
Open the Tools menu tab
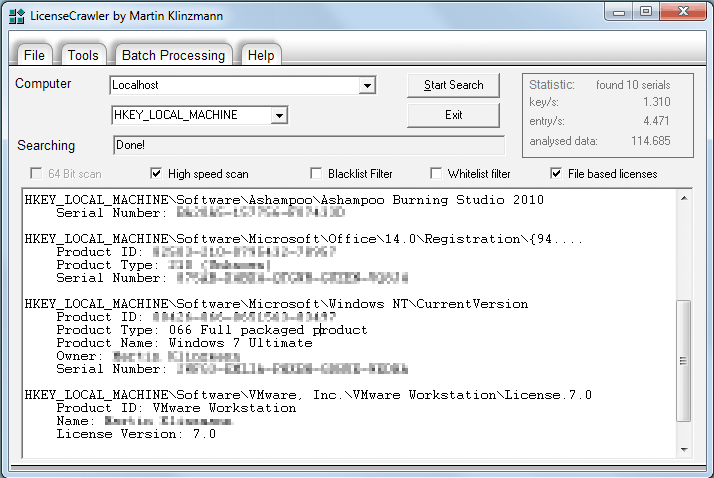(x=83, y=55)
